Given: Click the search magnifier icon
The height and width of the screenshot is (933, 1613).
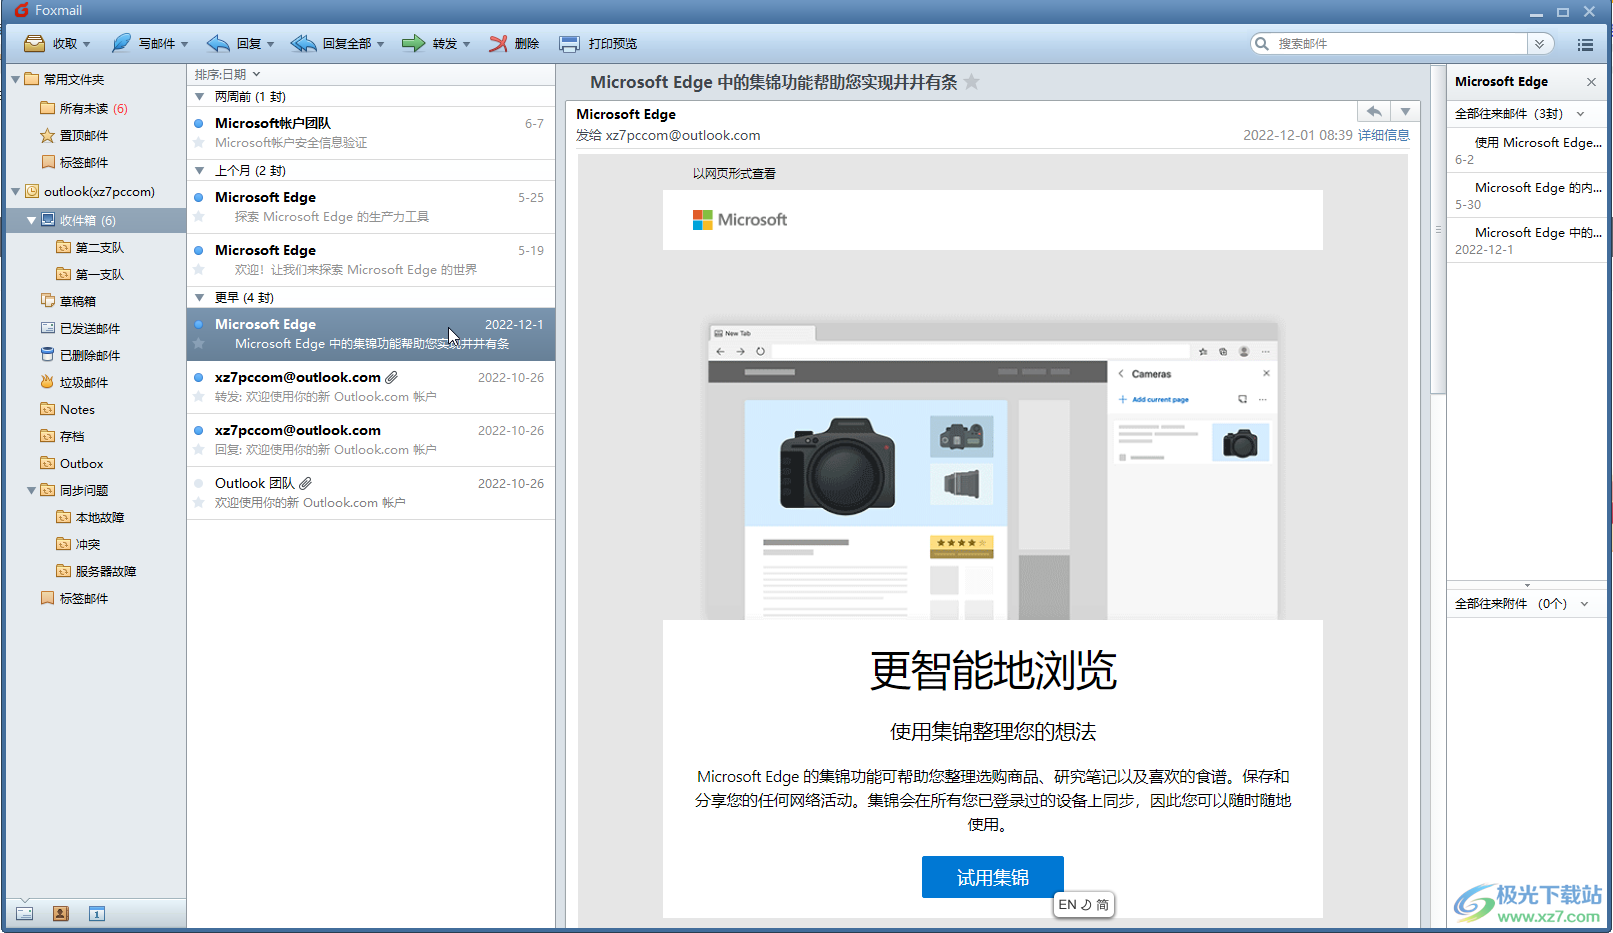Looking at the screenshot, I should (x=1262, y=43).
